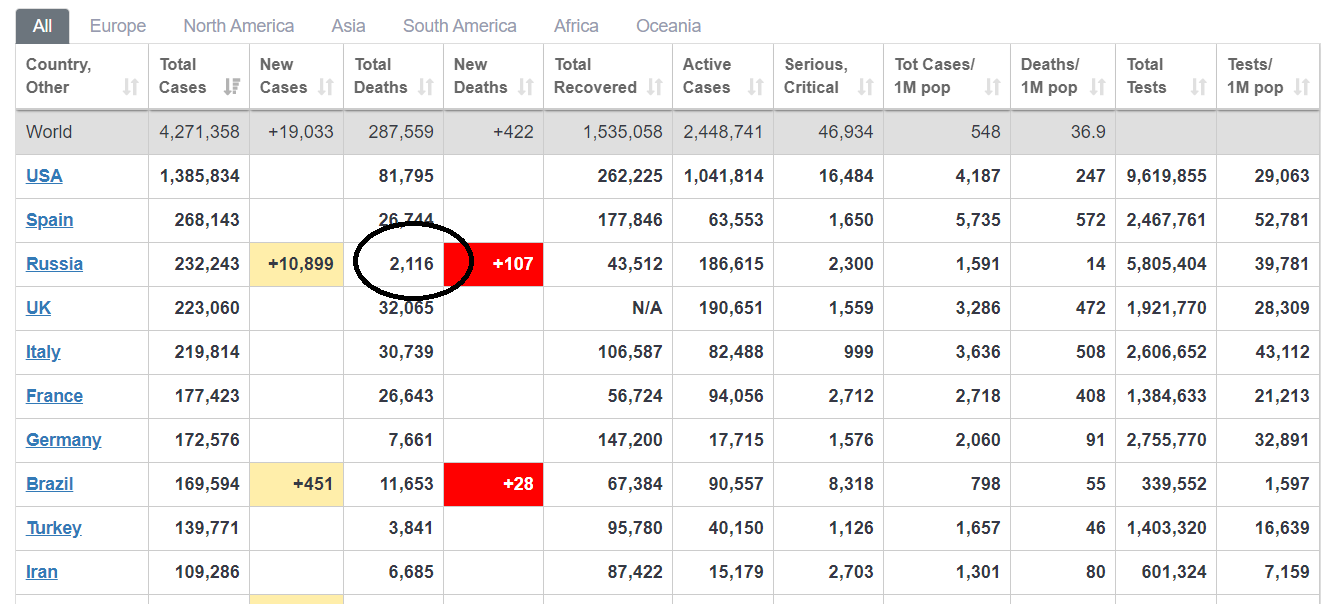Open the Germany country link

click(x=64, y=440)
